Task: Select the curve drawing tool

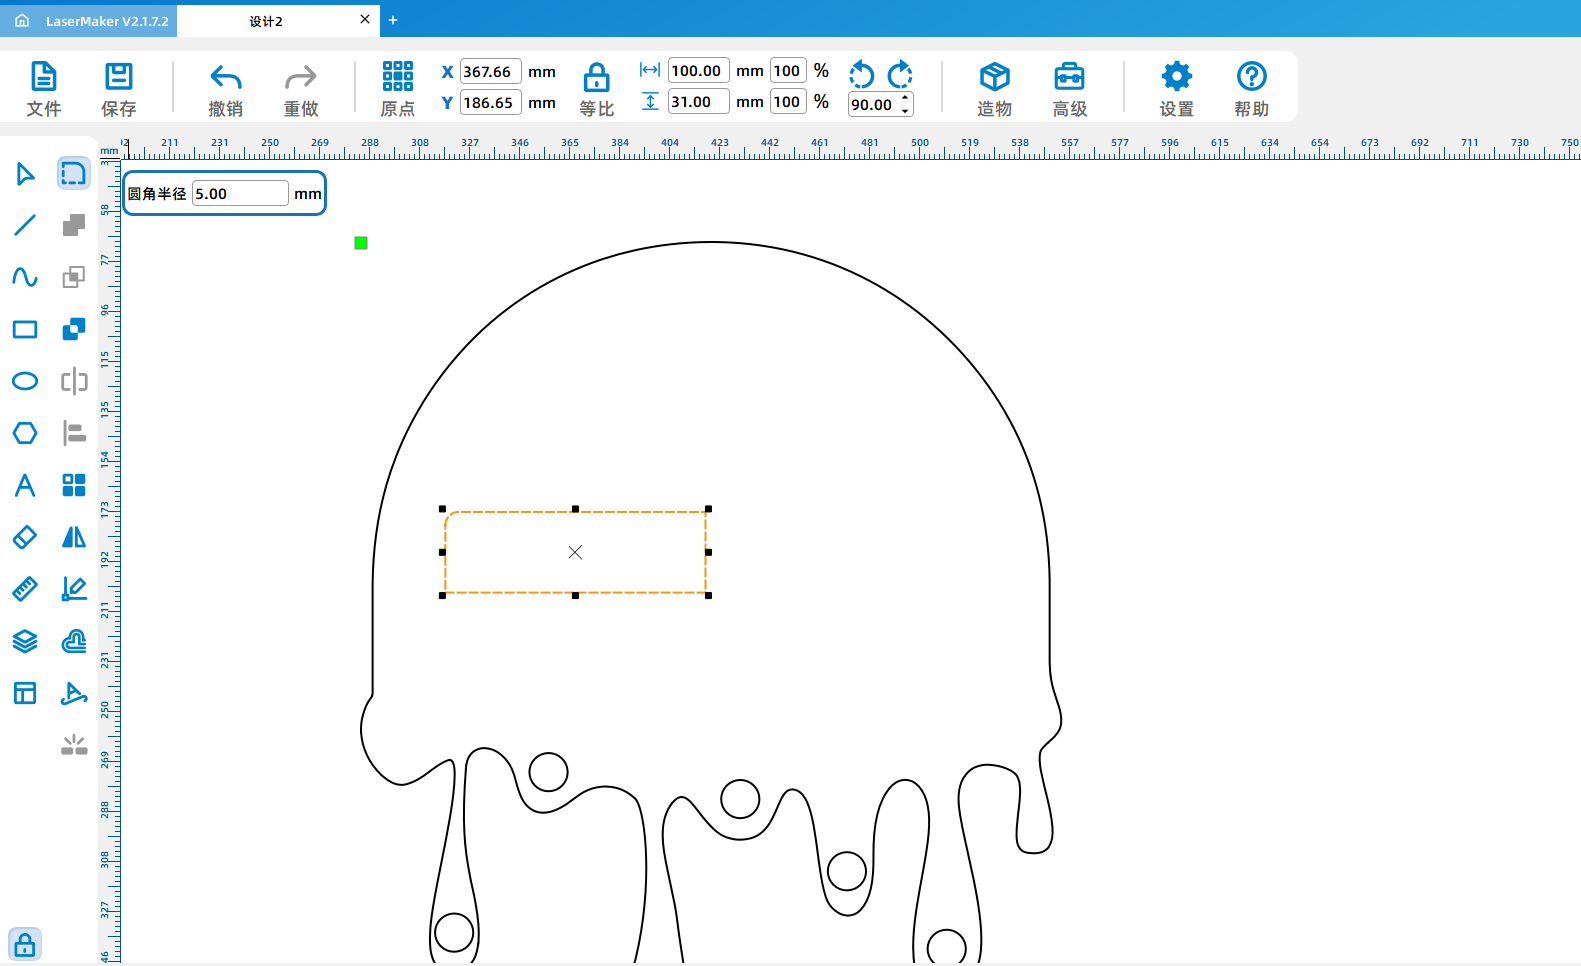Action: (x=25, y=277)
